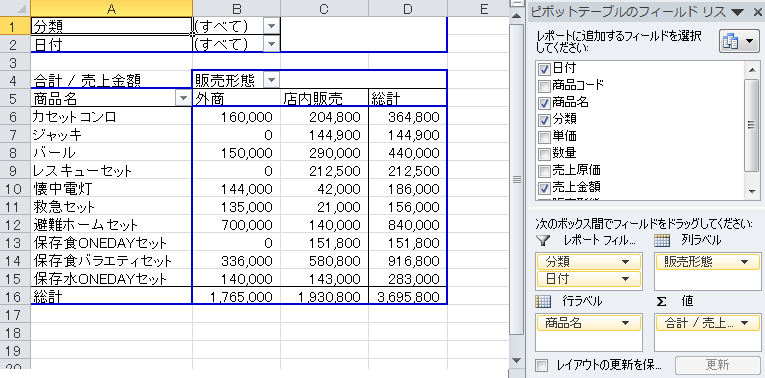The height and width of the screenshot is (378, 765).
Task: Select the 保存食ONEDAYセット cell
Action: 111,242
